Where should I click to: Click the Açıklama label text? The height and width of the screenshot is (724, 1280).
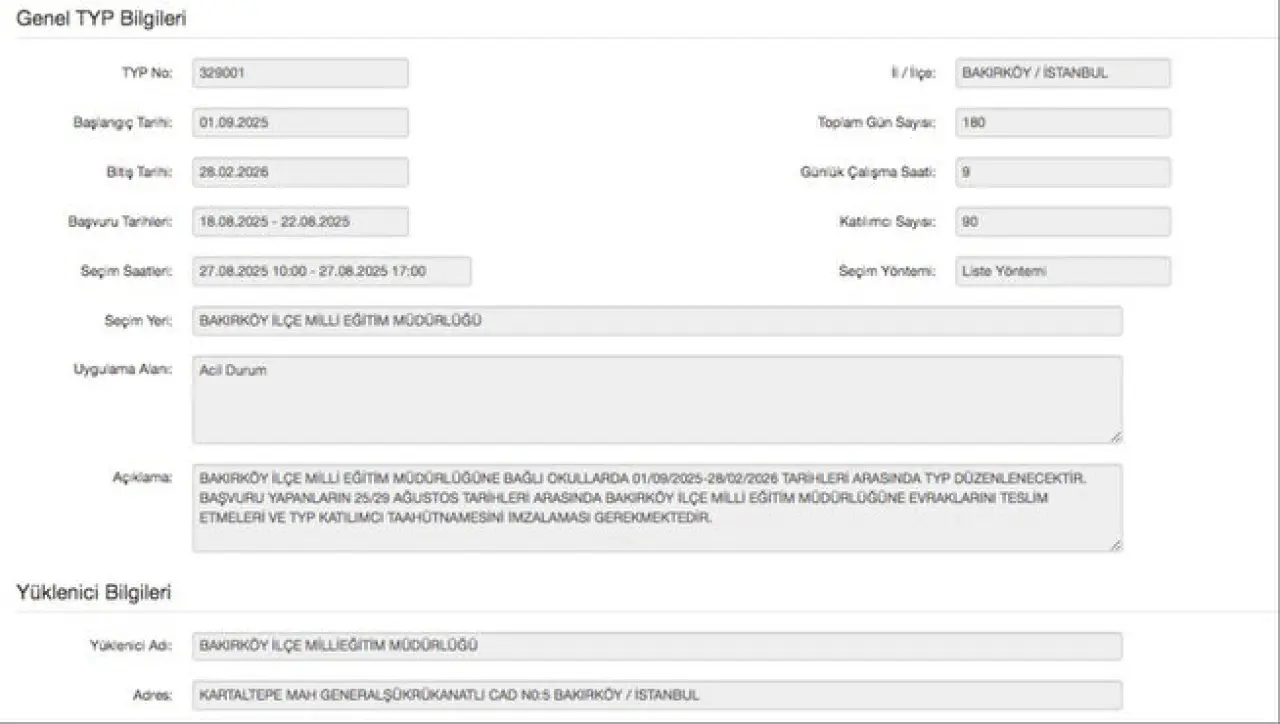click(143, 477)
